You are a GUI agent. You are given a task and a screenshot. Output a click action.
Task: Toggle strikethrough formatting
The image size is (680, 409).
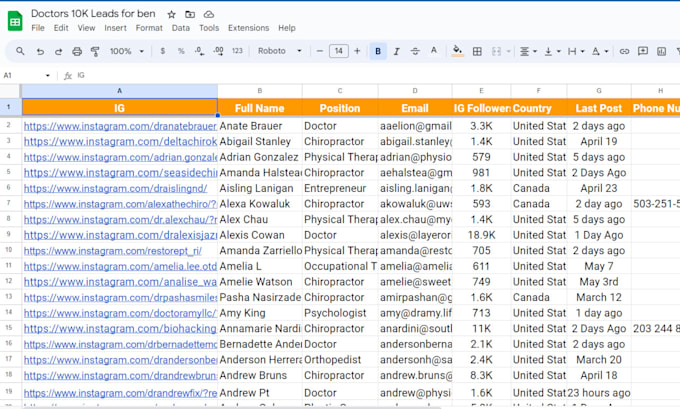click(415, 51)
